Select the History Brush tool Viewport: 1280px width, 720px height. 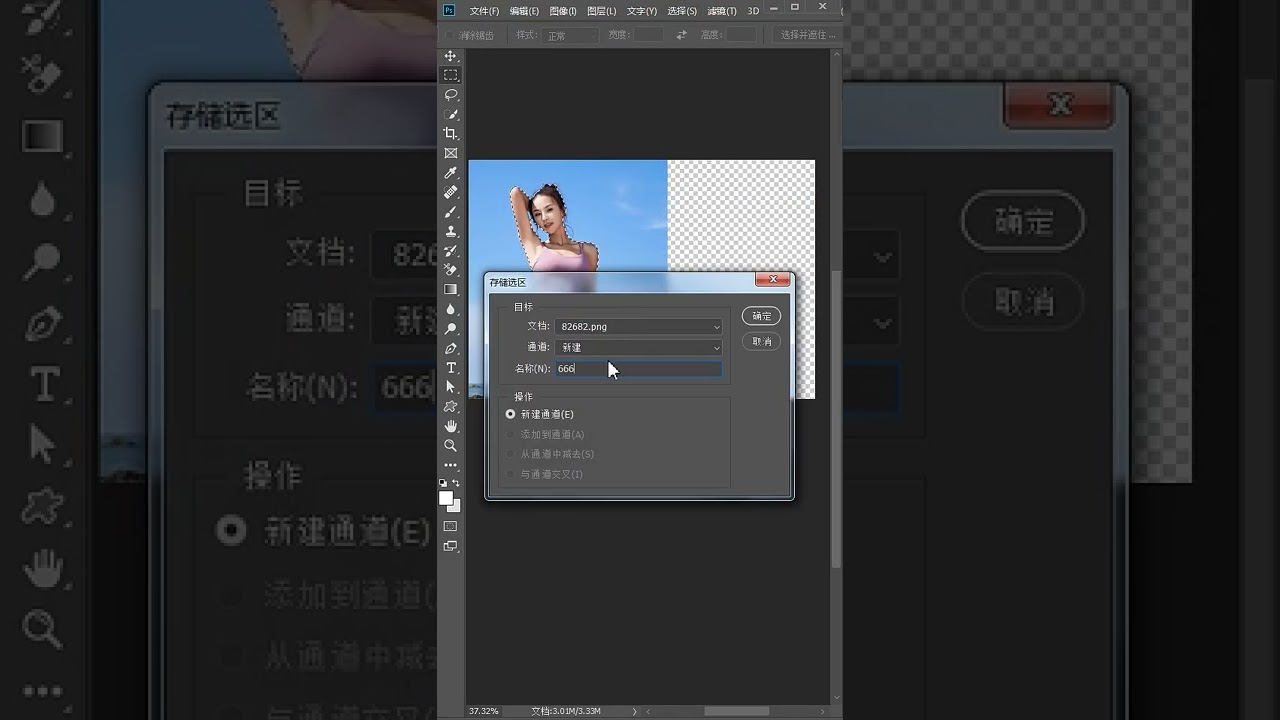coord(451,251)
